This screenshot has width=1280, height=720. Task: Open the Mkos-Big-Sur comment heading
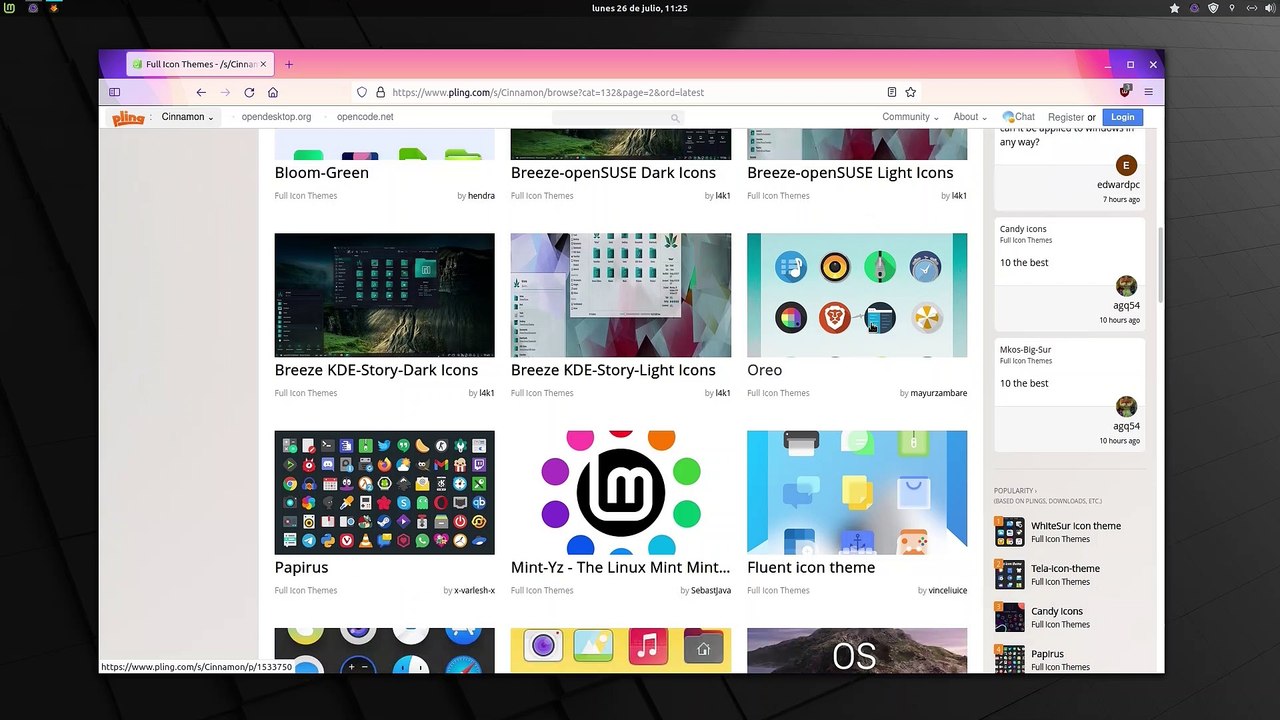(1025, 350)
